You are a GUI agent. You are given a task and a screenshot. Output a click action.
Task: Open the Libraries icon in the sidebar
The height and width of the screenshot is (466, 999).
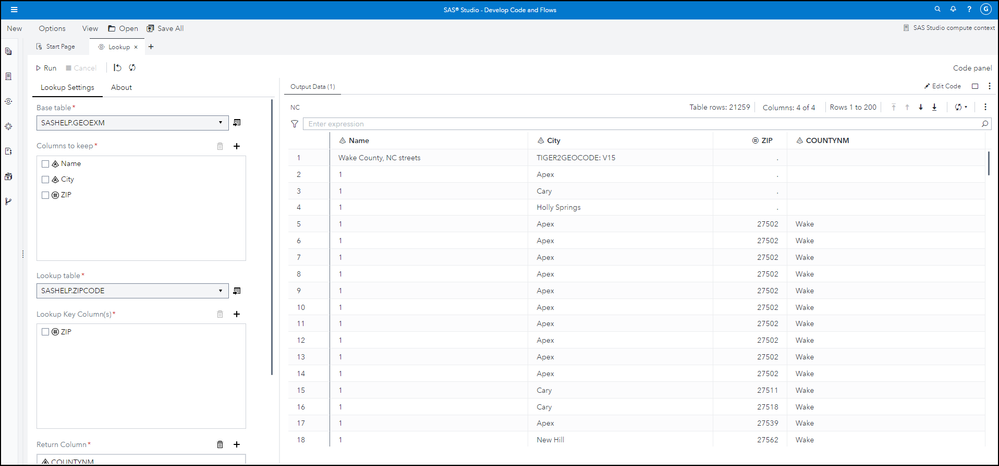point(8,177)
